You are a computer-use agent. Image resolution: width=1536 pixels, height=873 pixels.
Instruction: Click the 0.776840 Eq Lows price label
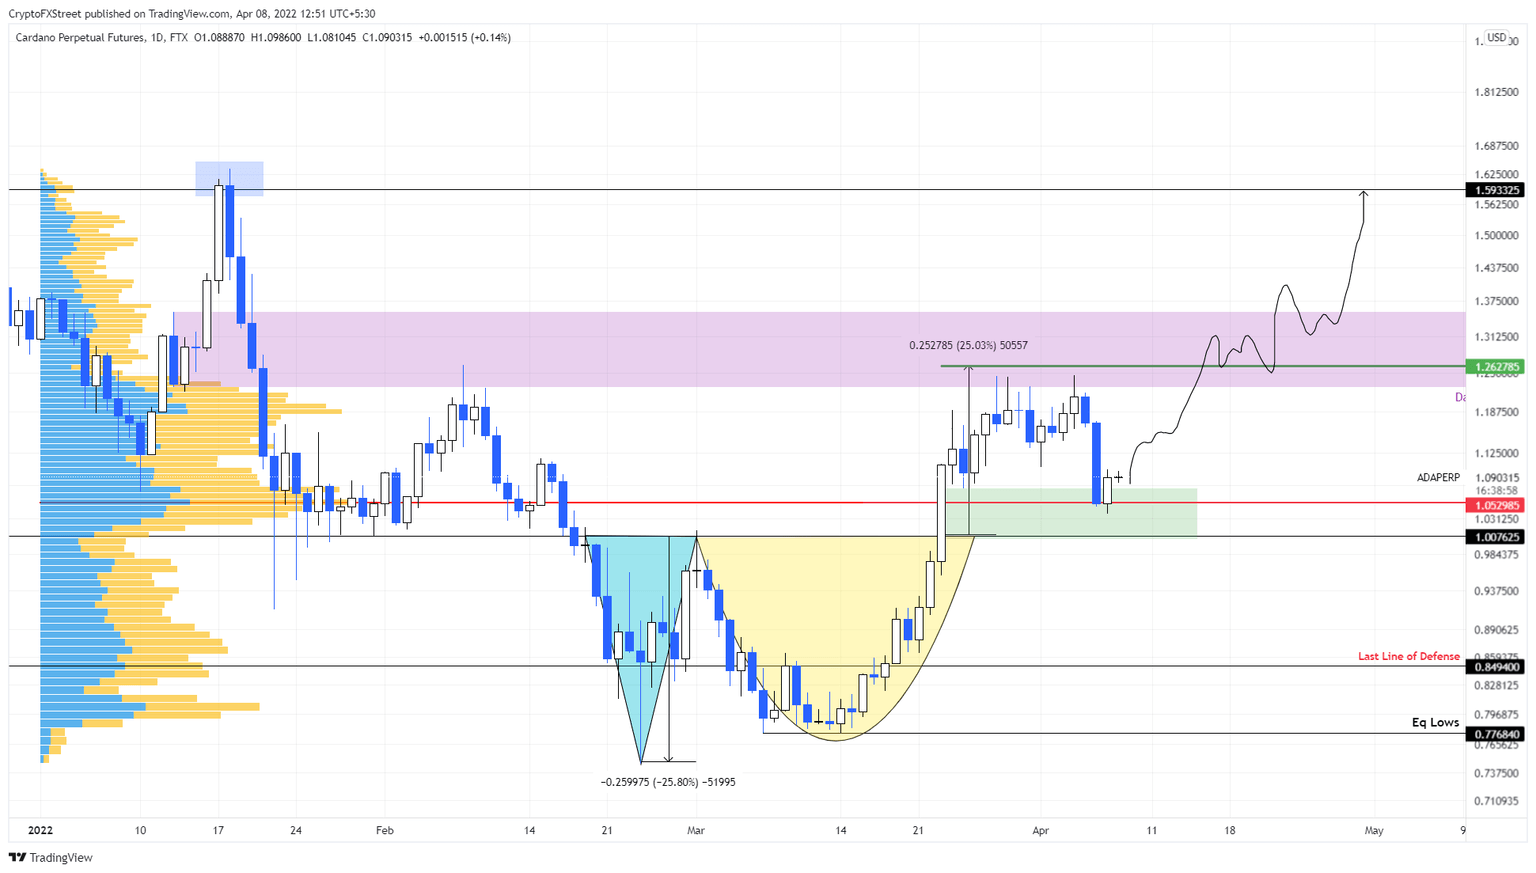pos(1497,733)
